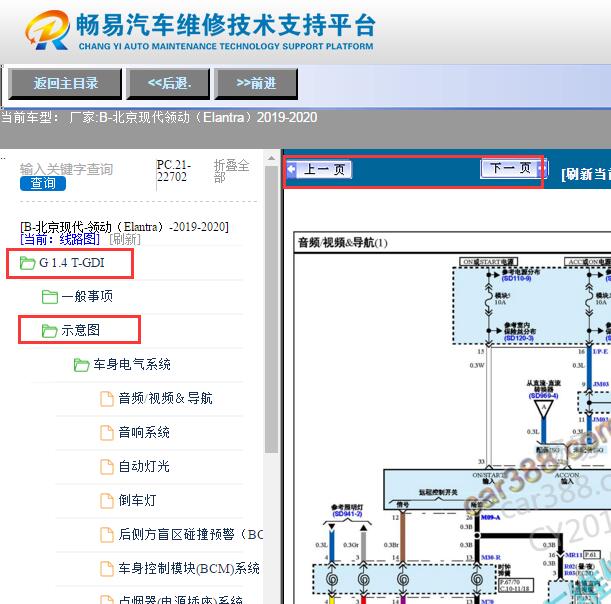Click the 下一页 next page button

(514, 168)
